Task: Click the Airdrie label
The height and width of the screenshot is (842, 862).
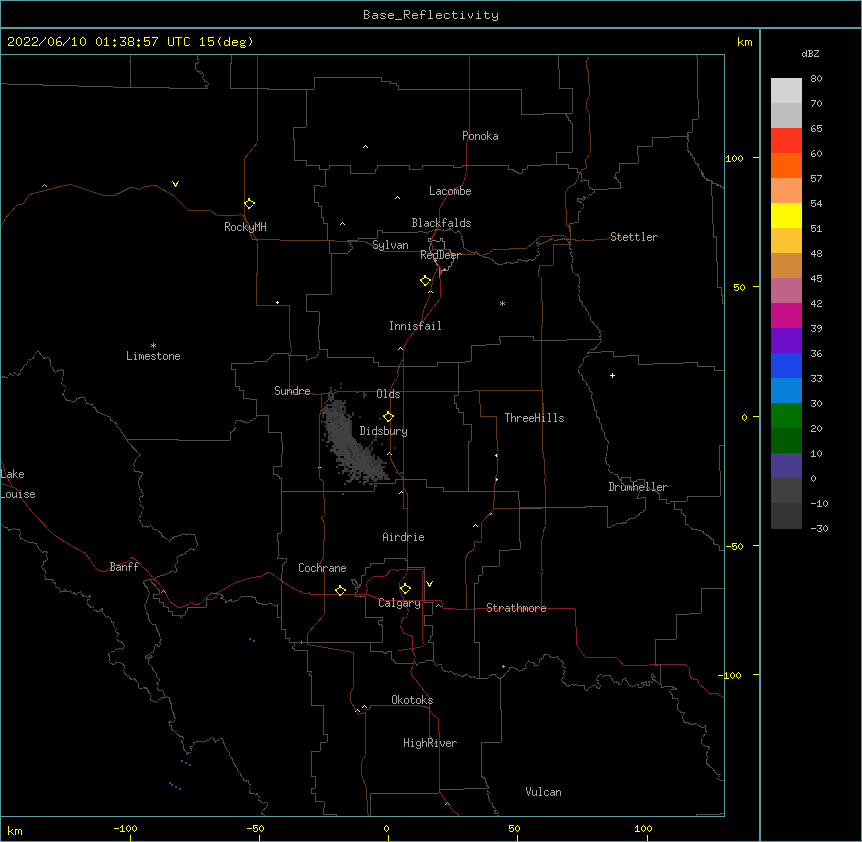Action: coord(404,537)
